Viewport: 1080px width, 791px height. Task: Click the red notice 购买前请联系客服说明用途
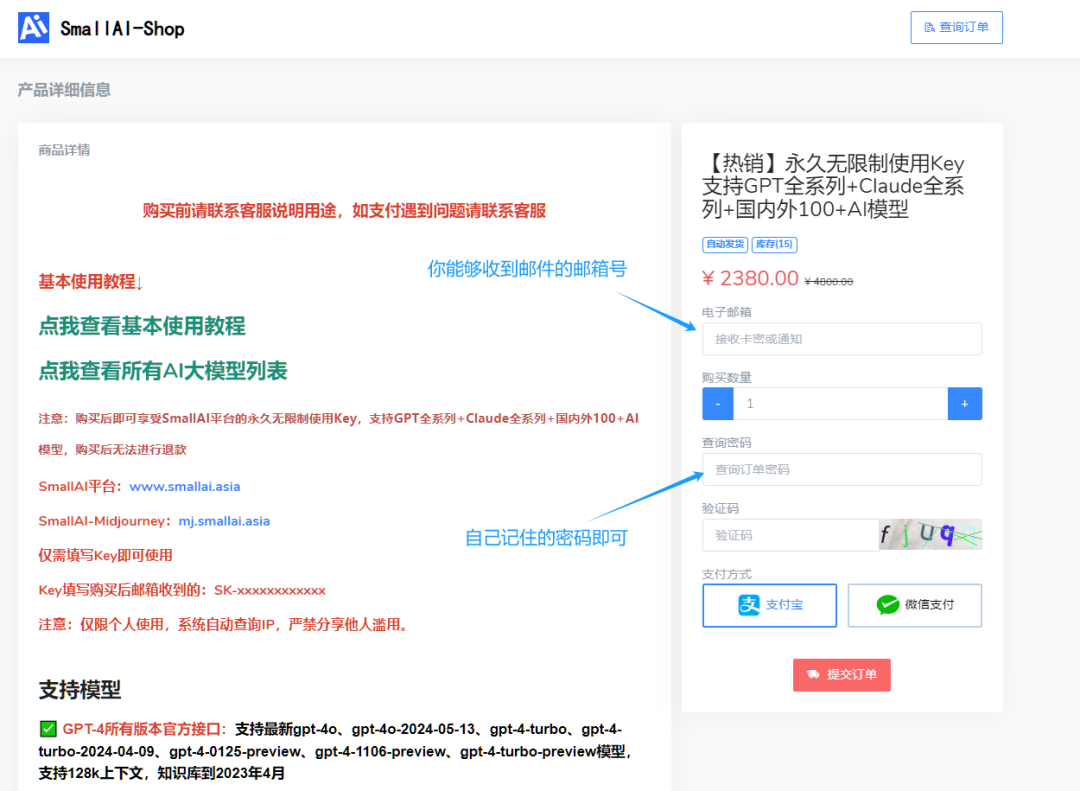click(x=344, y=211)
